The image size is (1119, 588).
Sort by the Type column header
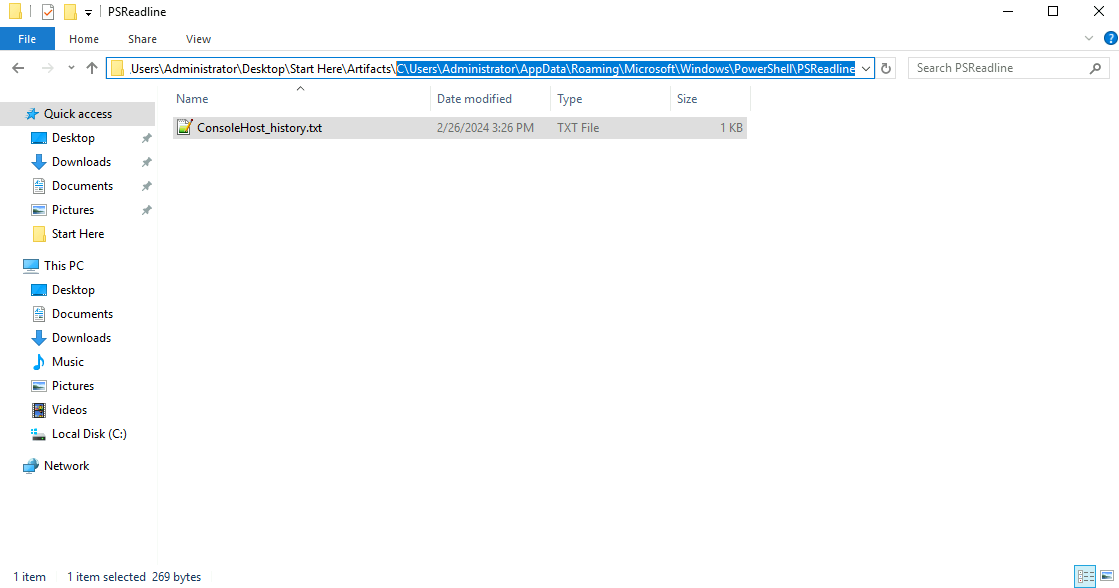coord(569,98)
